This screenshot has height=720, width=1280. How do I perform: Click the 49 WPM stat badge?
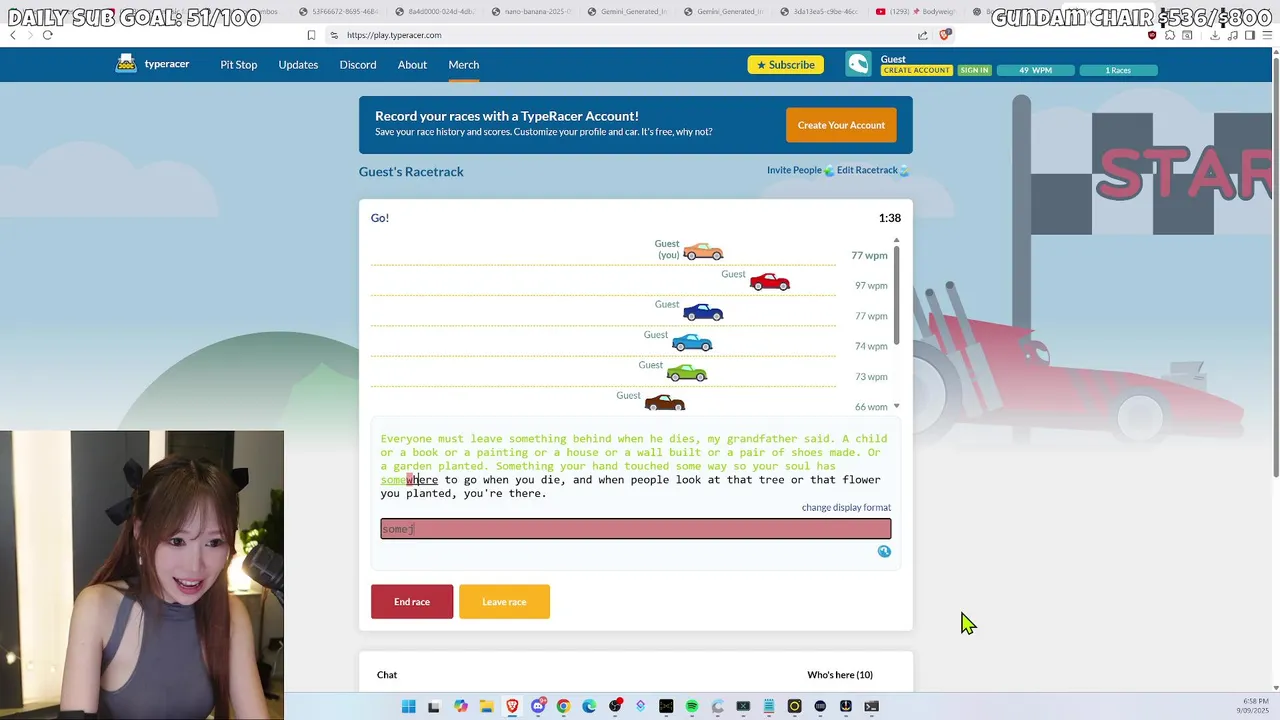tap(1036, 70)
